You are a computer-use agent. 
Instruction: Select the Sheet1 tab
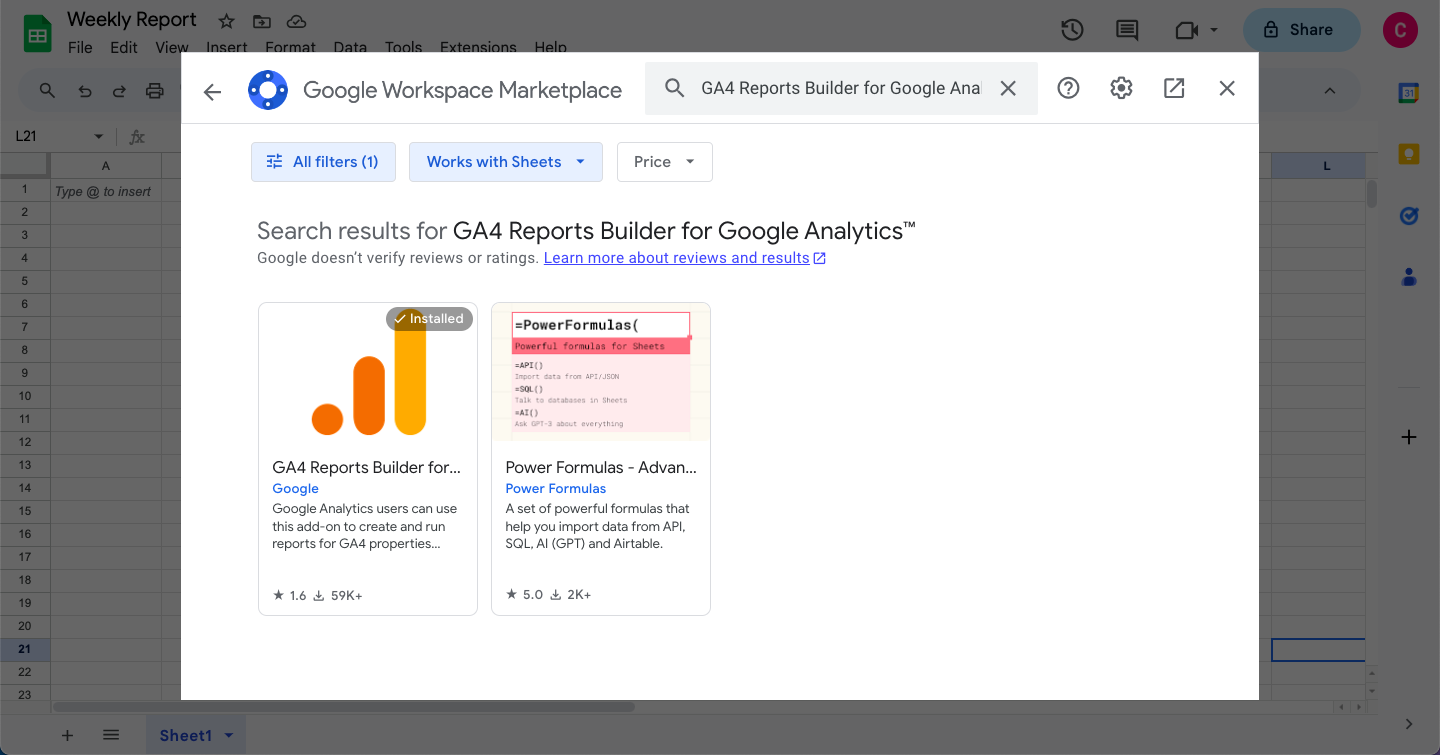click(196, 735)
